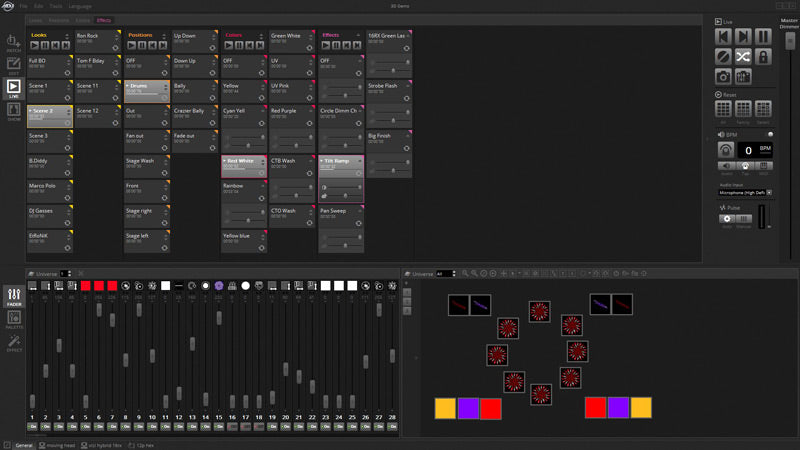Activate the Drums position scene
Image resolution: width=800 pixels, height=450 pixels.
tap(145, 90)
